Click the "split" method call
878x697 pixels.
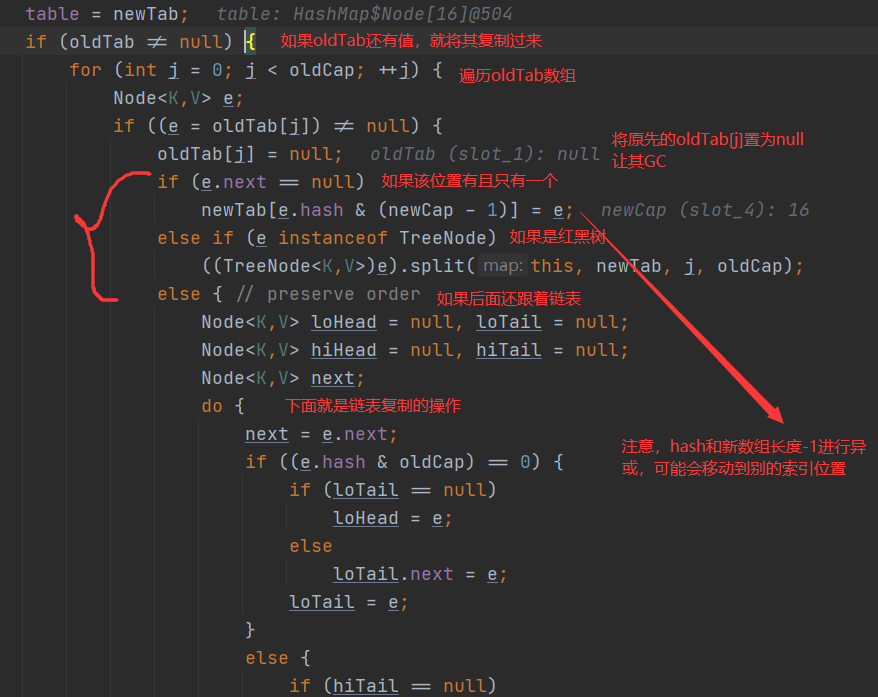(437, 266)
